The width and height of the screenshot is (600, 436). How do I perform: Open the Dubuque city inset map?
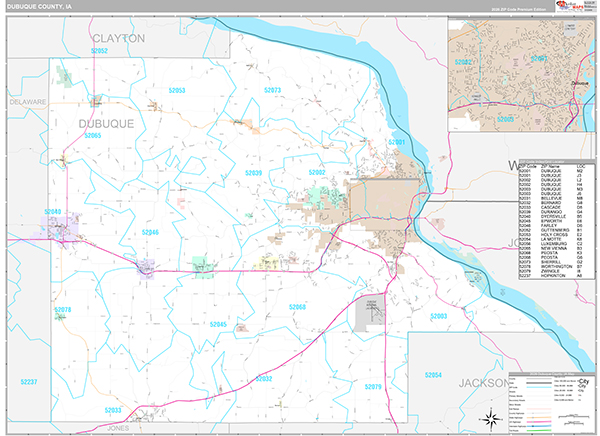coord(521,75)
